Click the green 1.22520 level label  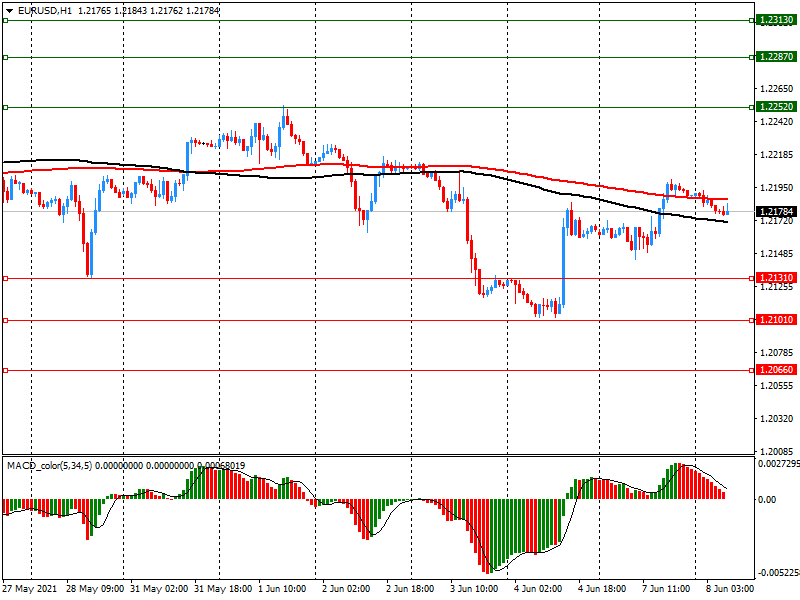coord(775,107)
